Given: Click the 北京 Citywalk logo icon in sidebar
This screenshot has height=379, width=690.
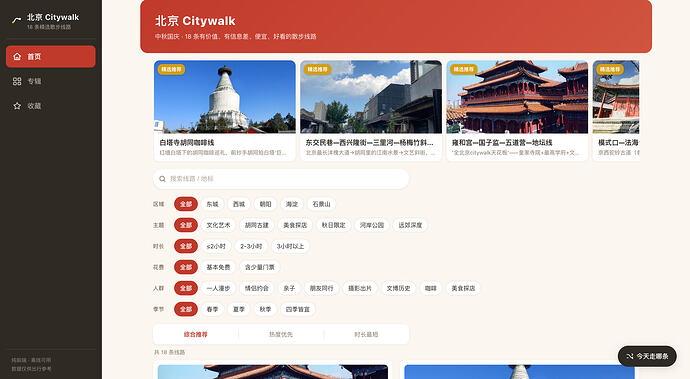Looking at the screenshot, I should [x=16, y=20].
